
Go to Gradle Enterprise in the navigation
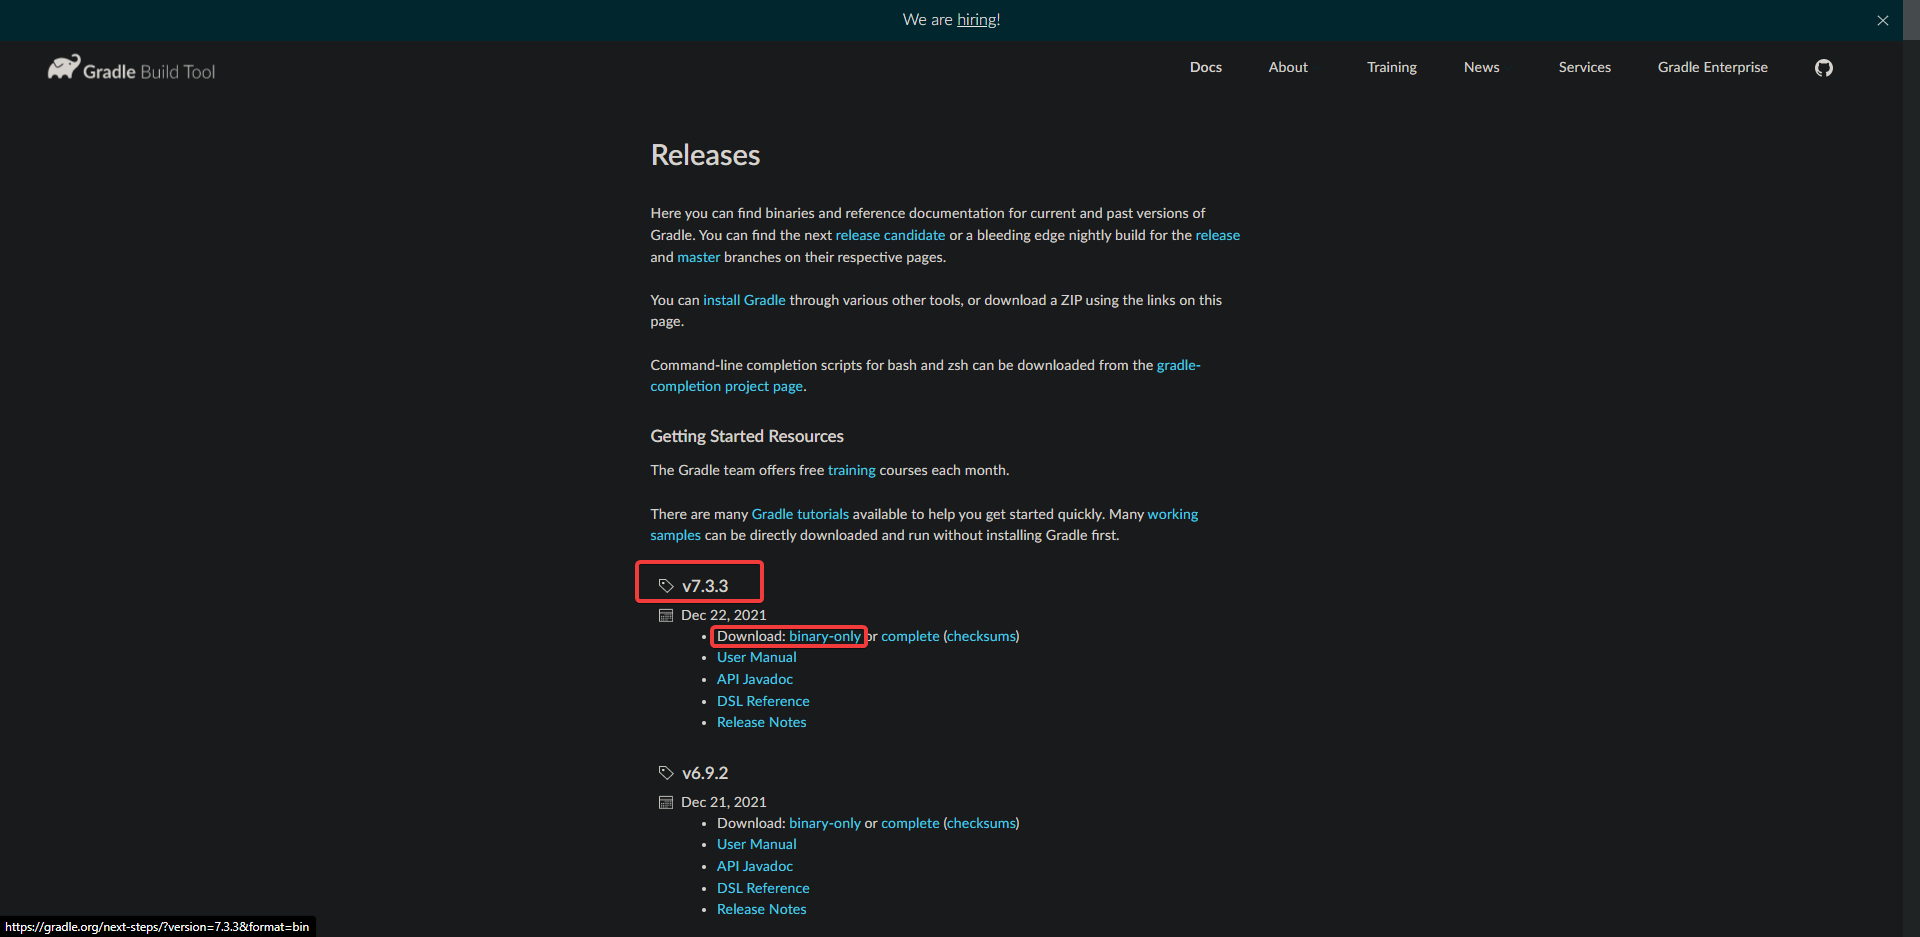click(1712, 67)
